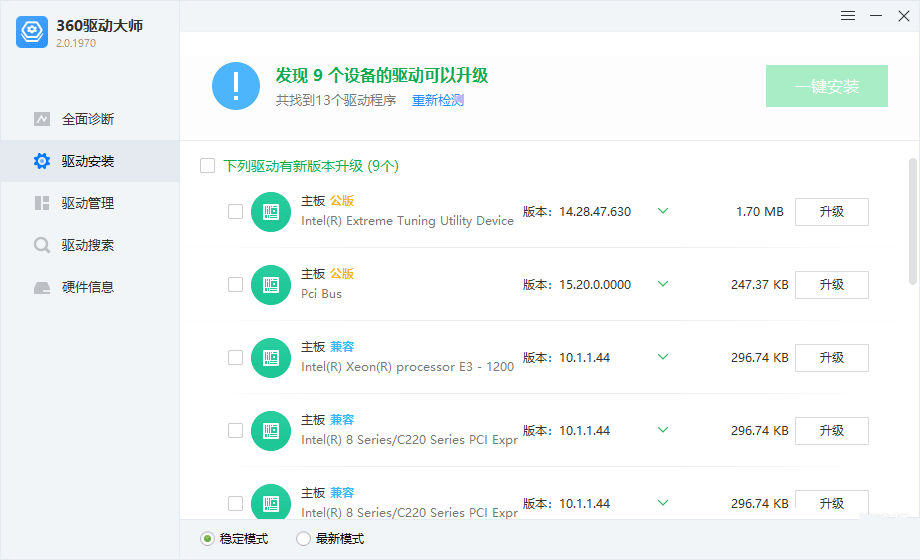Expand version dropdown for Xeon(R) processor row
This screenshot has height=560, width=920.
(x=663, y=357)
